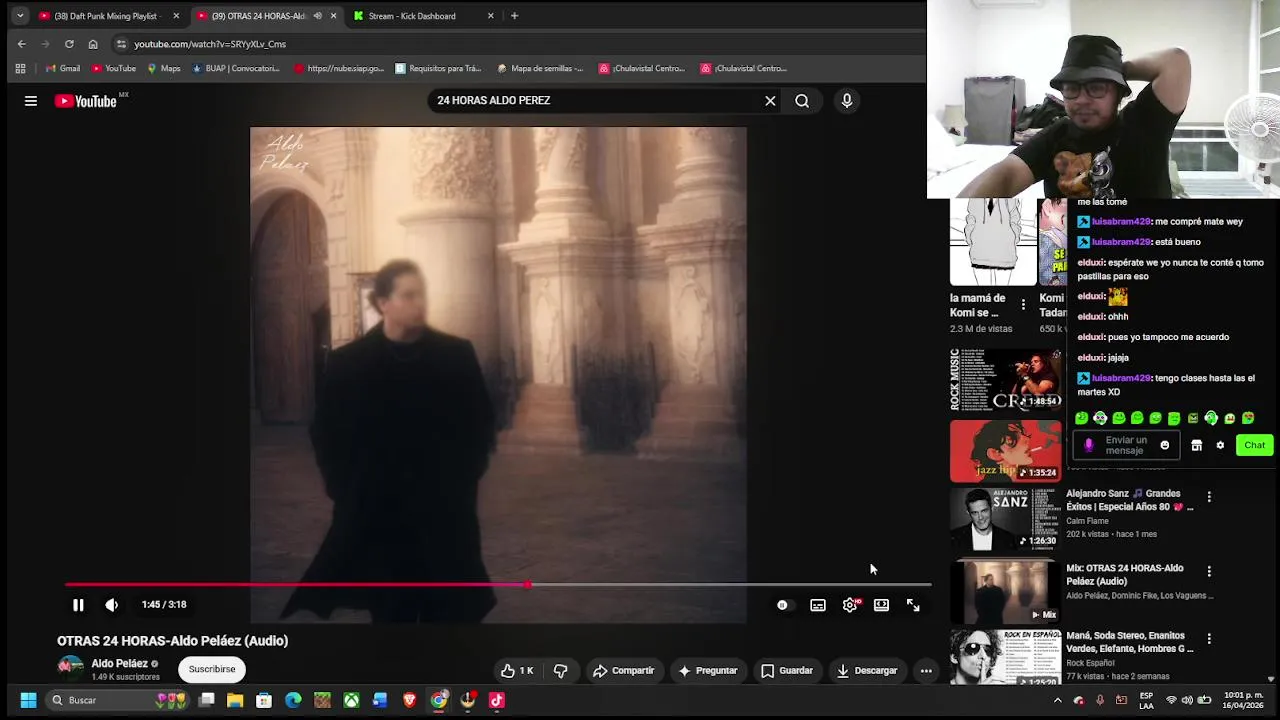This screenshot has height=720, width=1280.
Task: Open the Rock Music 1:48:54 thumbnail
Action: tap(1005, 379)
